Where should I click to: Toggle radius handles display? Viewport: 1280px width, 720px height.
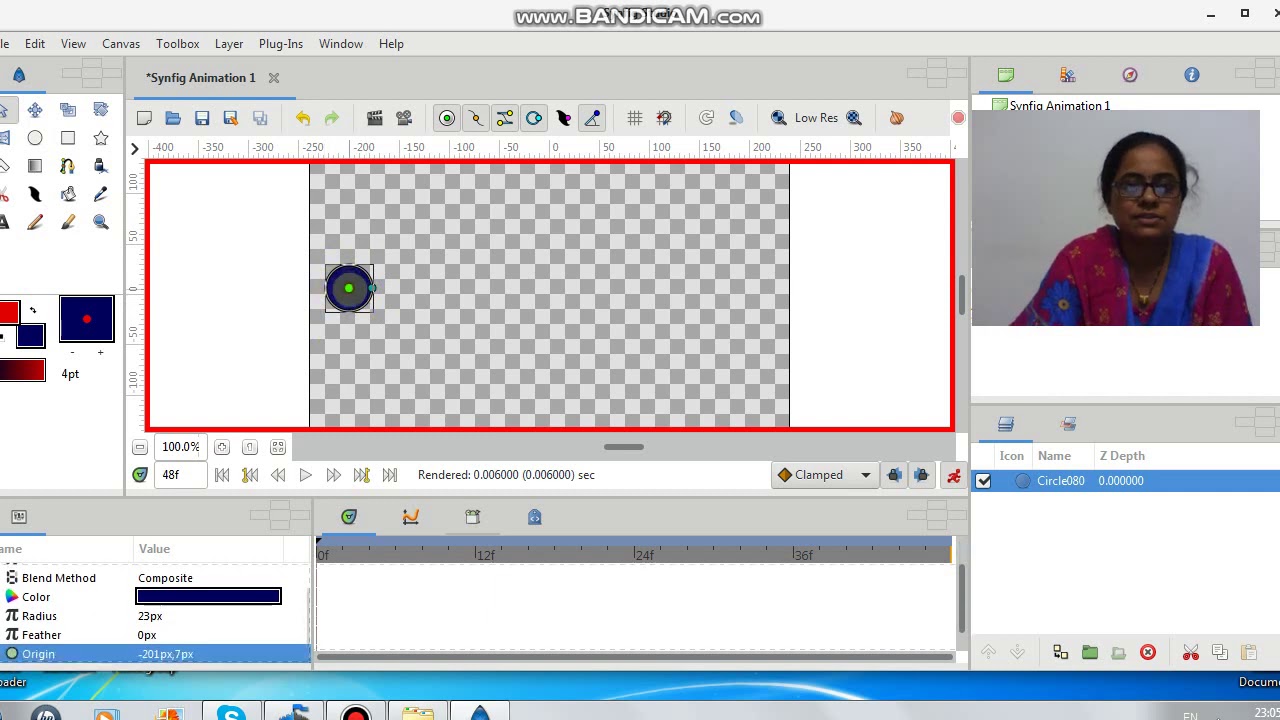534,118
